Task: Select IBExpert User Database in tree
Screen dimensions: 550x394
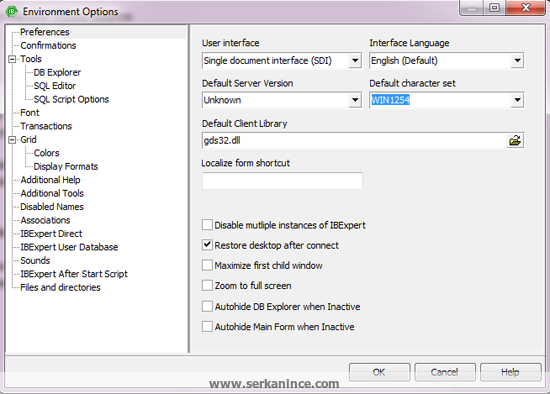Action: click(x=69, y=247)
